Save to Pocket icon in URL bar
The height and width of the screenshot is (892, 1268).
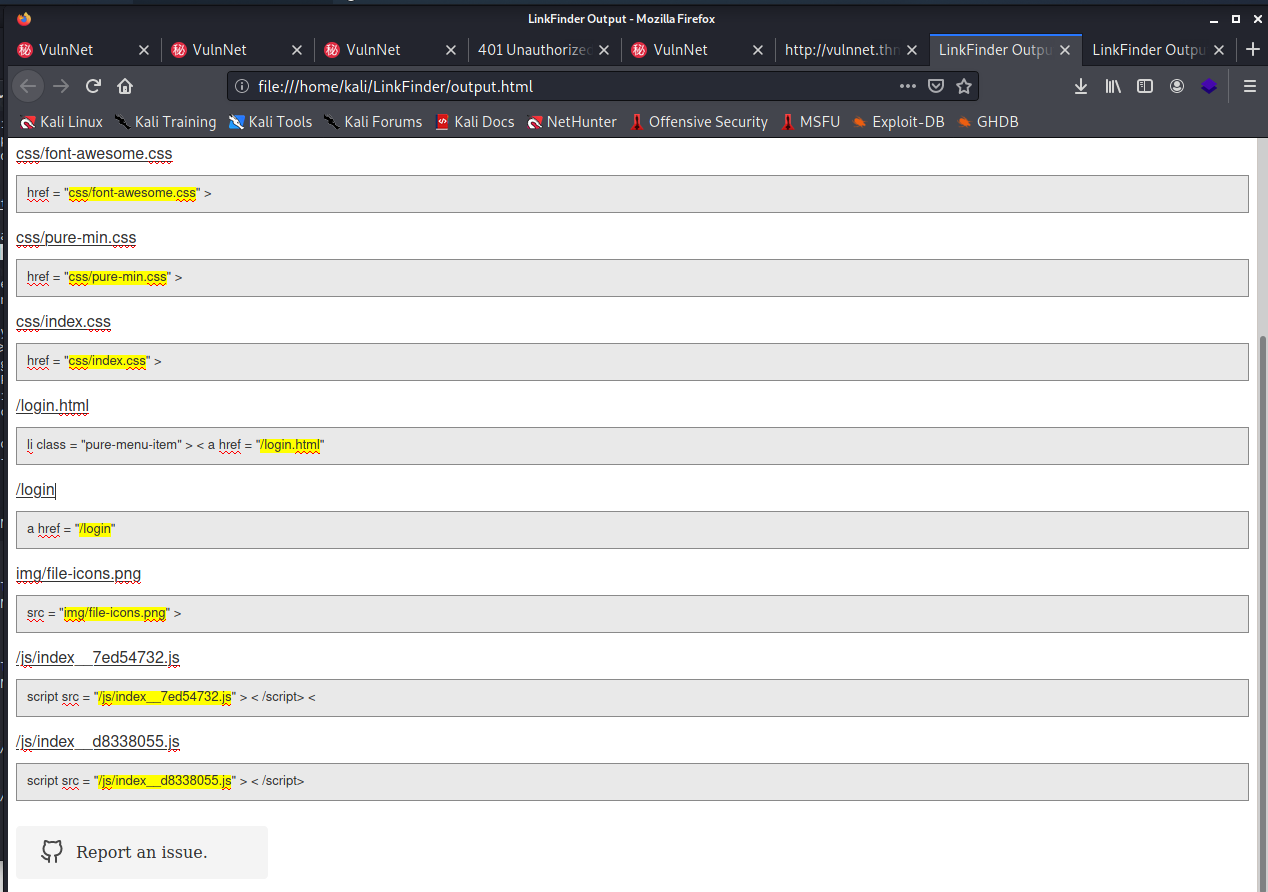point(936,87)
